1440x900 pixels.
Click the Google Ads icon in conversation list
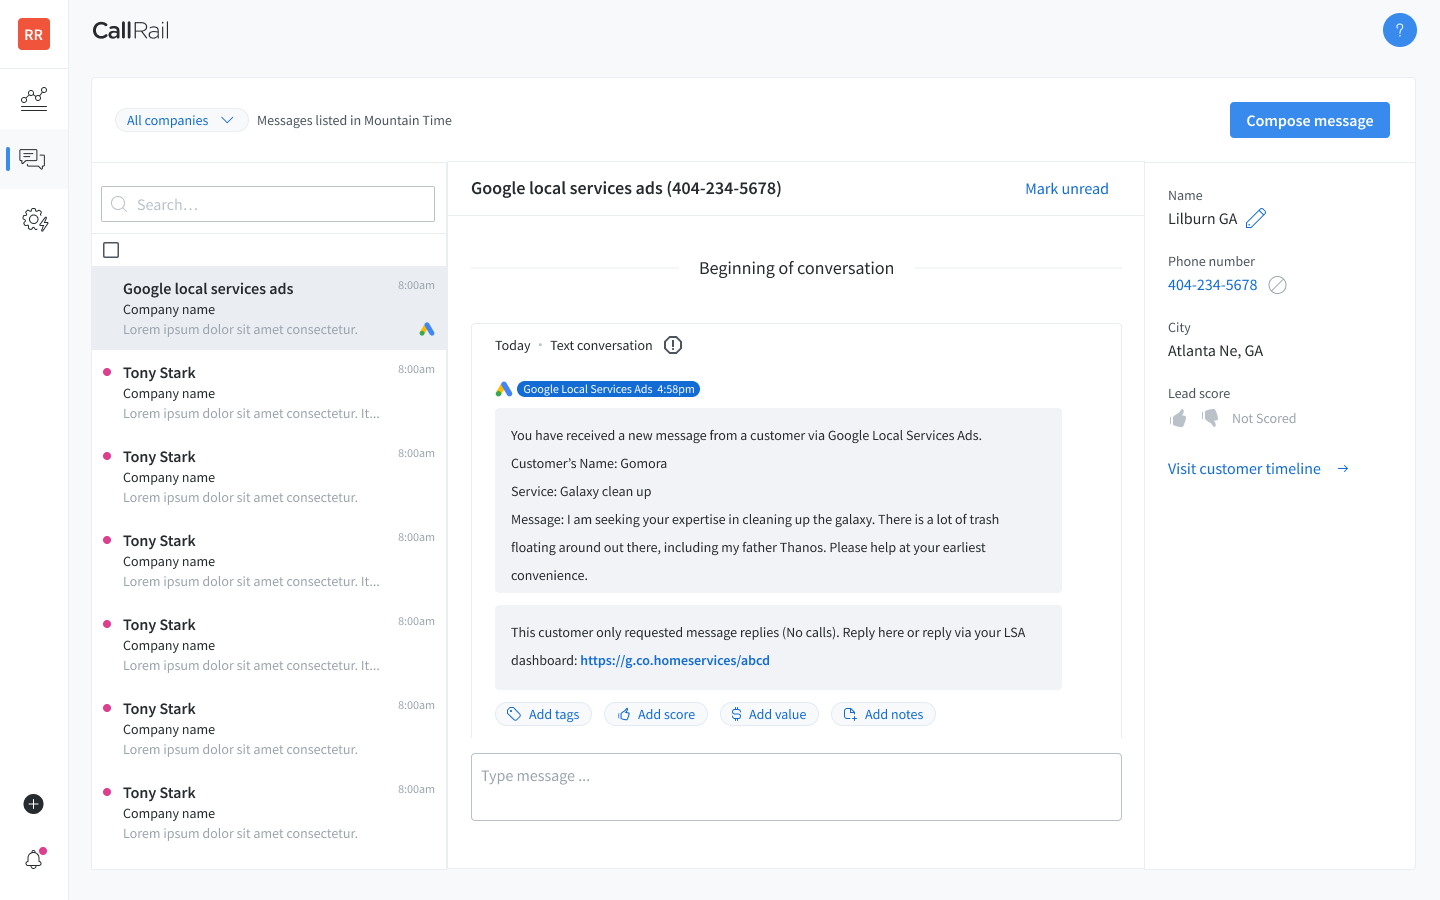click(427, 329)
